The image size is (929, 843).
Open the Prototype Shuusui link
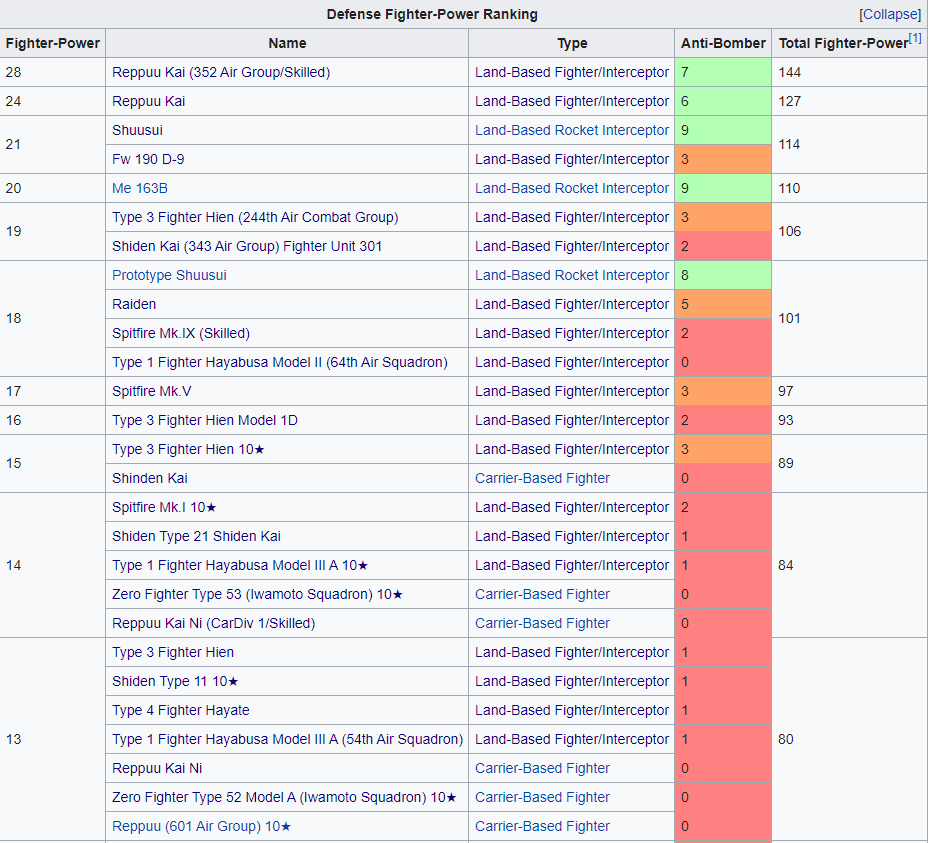click(x=169, y=275)
